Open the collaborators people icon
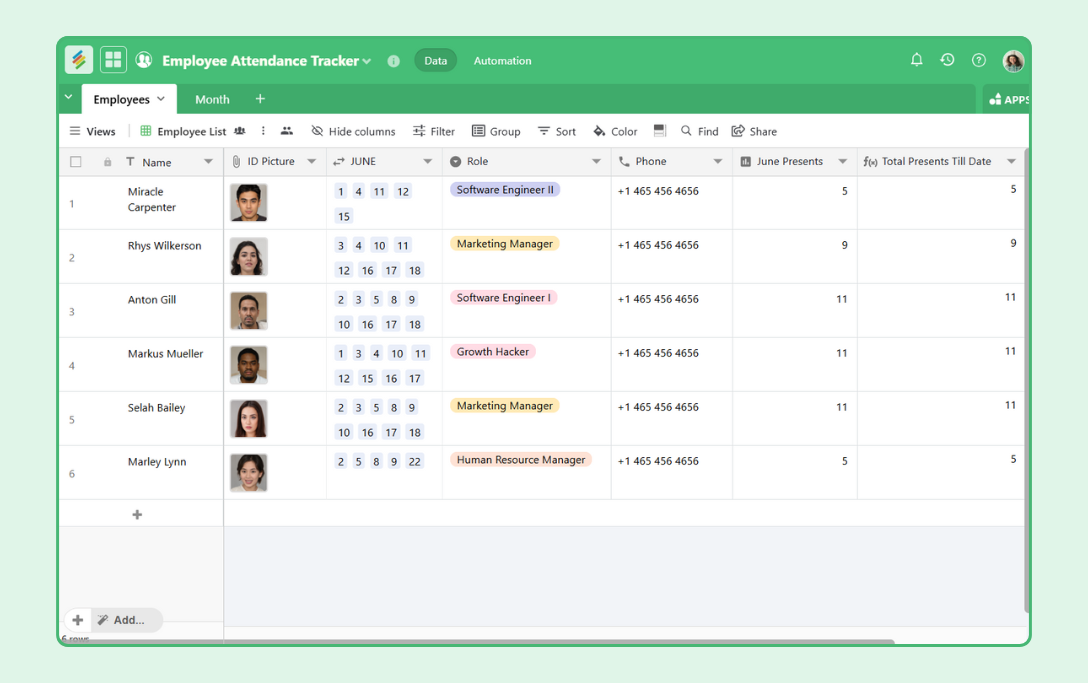This screenshot has height=683, width=1088. (x=287, y=130)
